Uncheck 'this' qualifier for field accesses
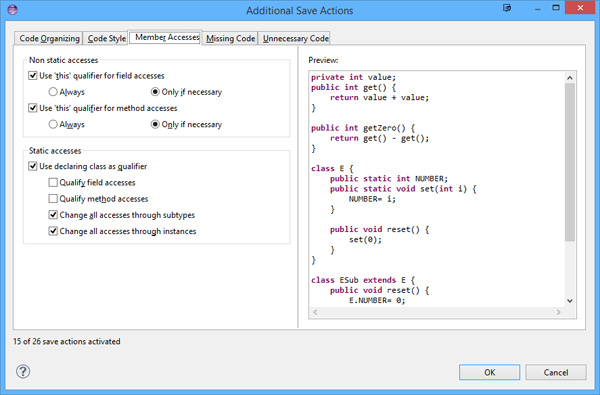The height and width of the screenshot is (395, 600). point(33,75)
